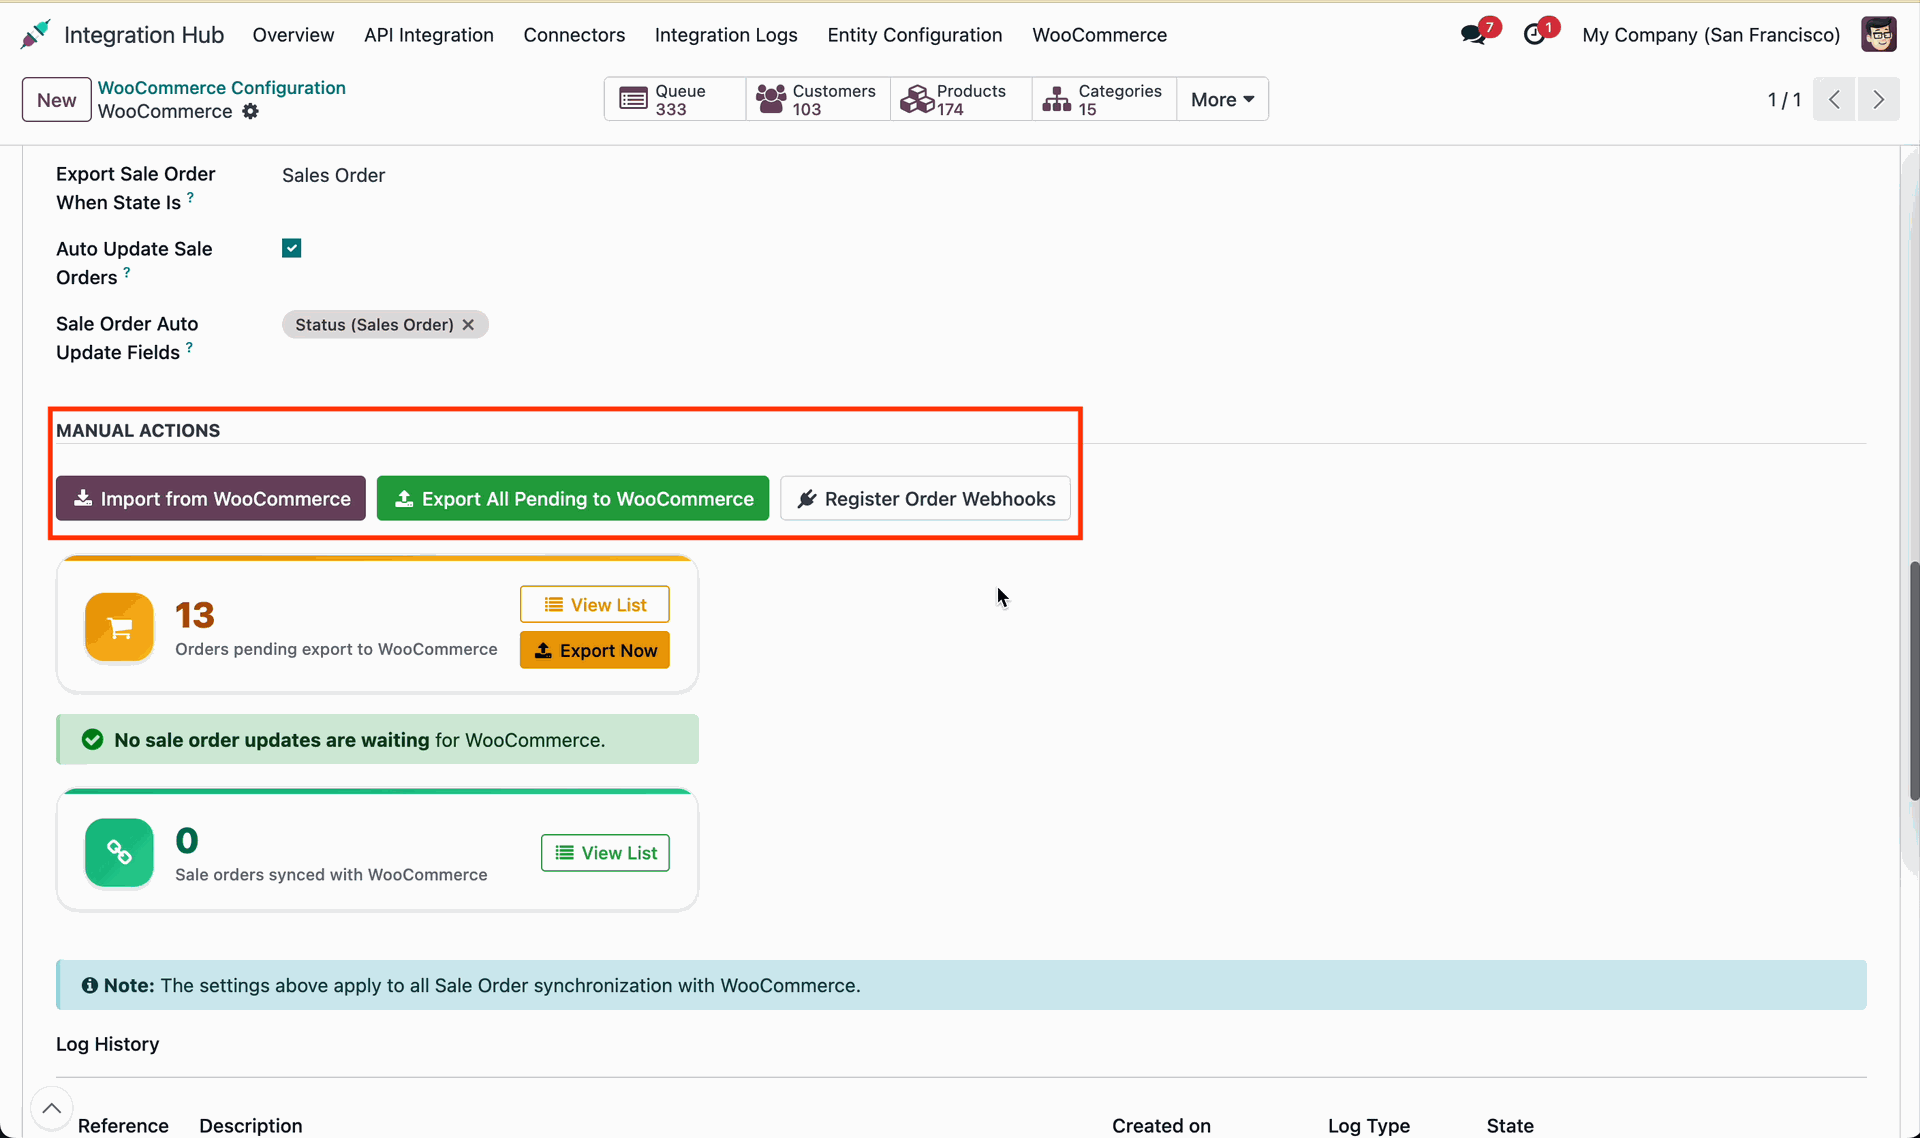Open the company switcher My Company (San Francisco)
Viewport: 1920px width, 1138px height.
click(1711, 35)
